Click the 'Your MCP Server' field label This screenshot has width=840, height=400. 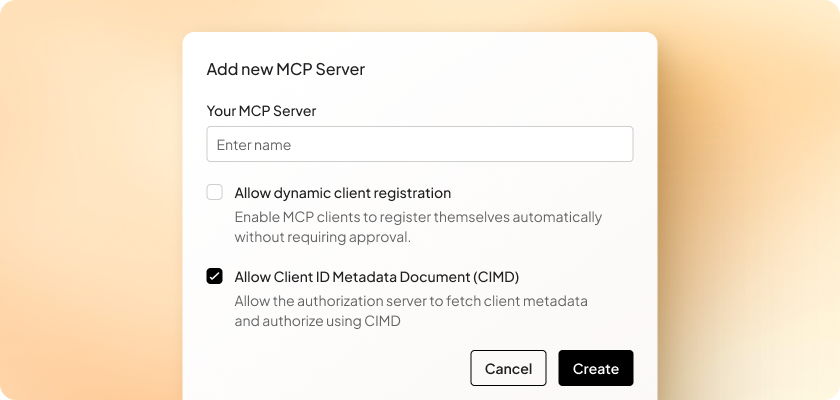pyautogui.click(x=261, y=111)
